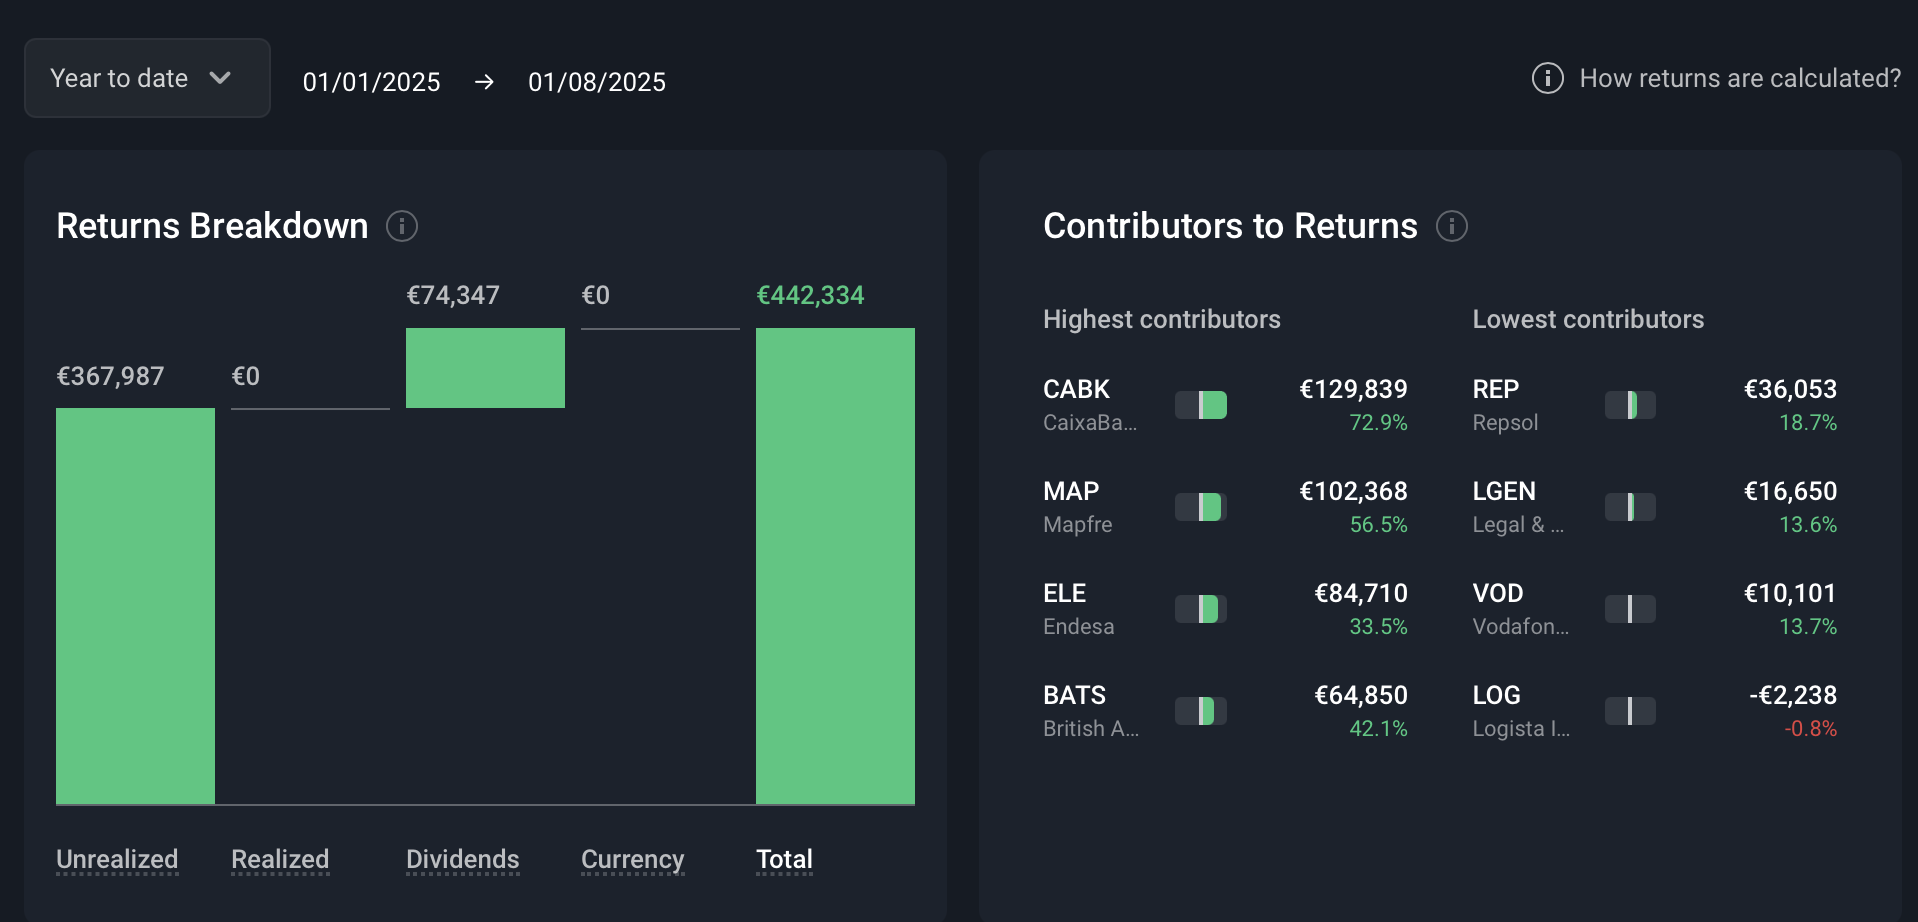
Task: Click the €442,334 total label
Action: point(810,295)
